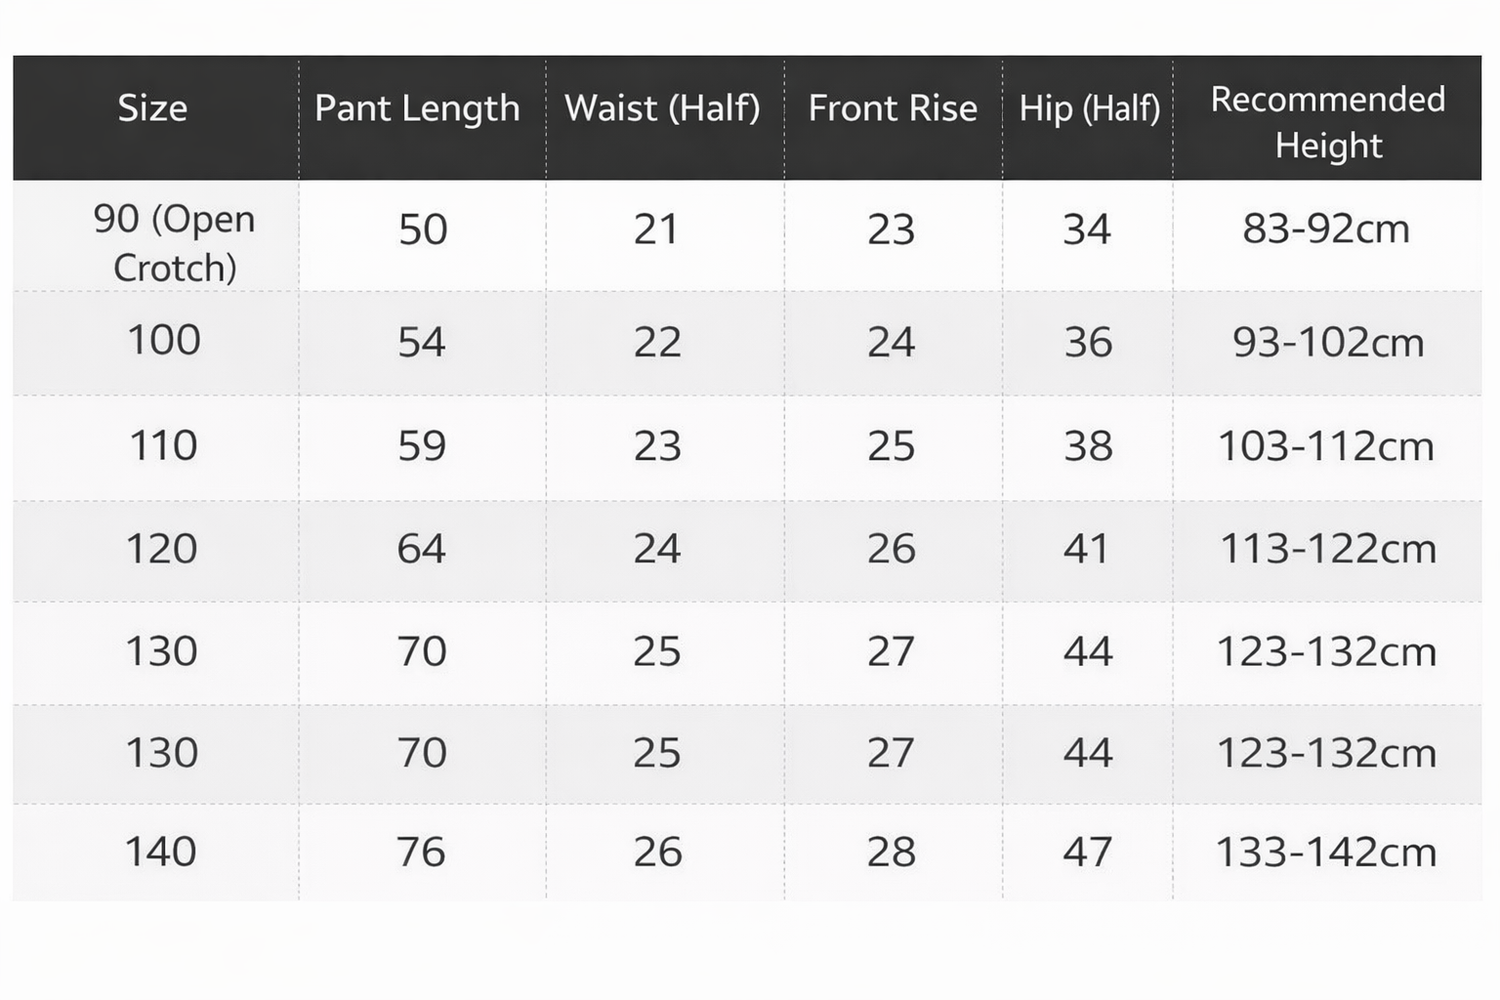Click the size 120 row label

point(162,548)
